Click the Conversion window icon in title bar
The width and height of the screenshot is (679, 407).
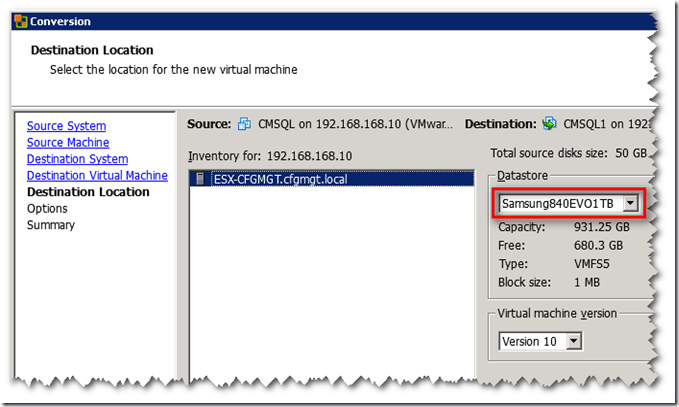click(x=19, y=21)
